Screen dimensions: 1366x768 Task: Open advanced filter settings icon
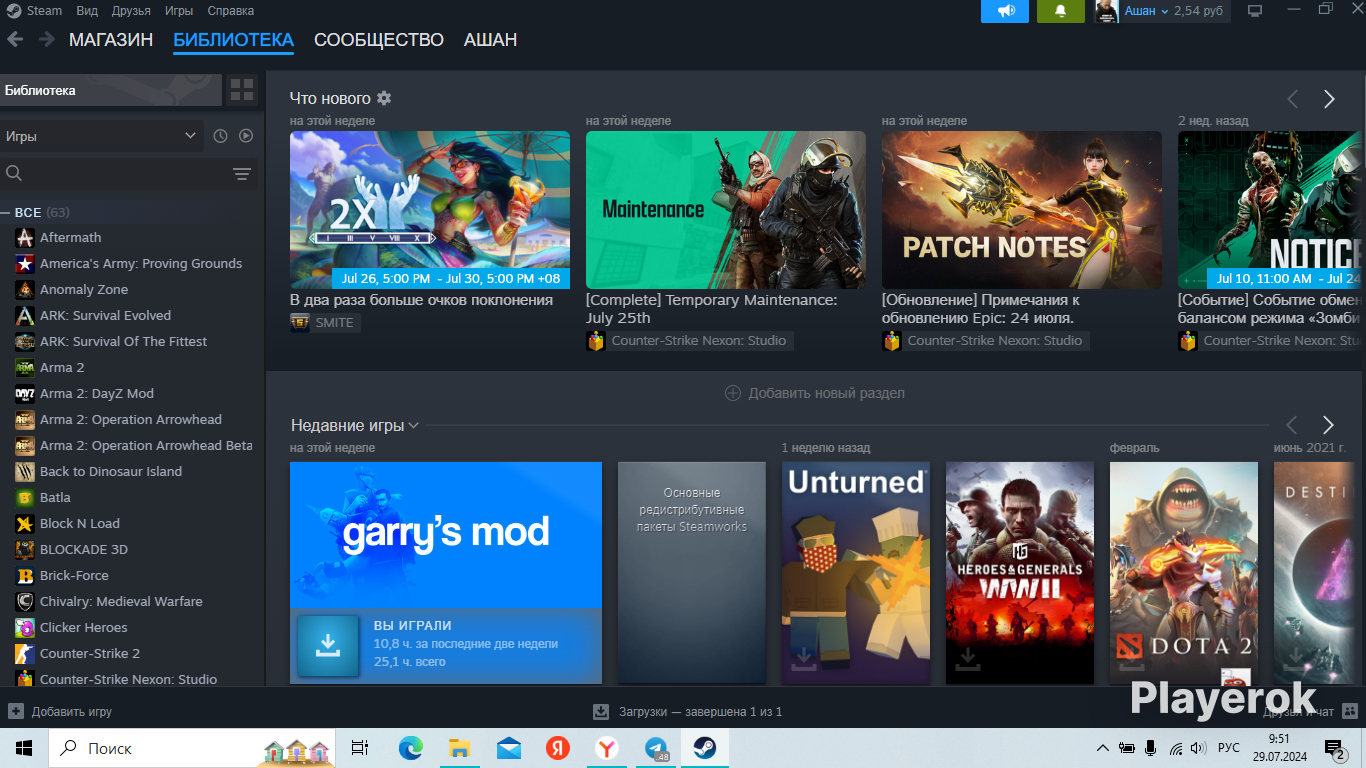point(241,174)
